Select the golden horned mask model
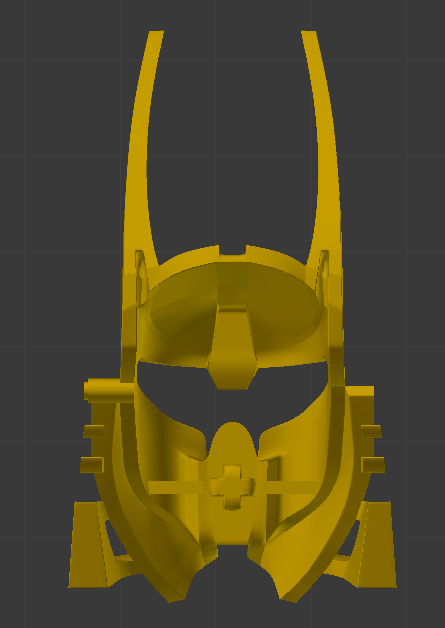 click(x=232, y=316)
